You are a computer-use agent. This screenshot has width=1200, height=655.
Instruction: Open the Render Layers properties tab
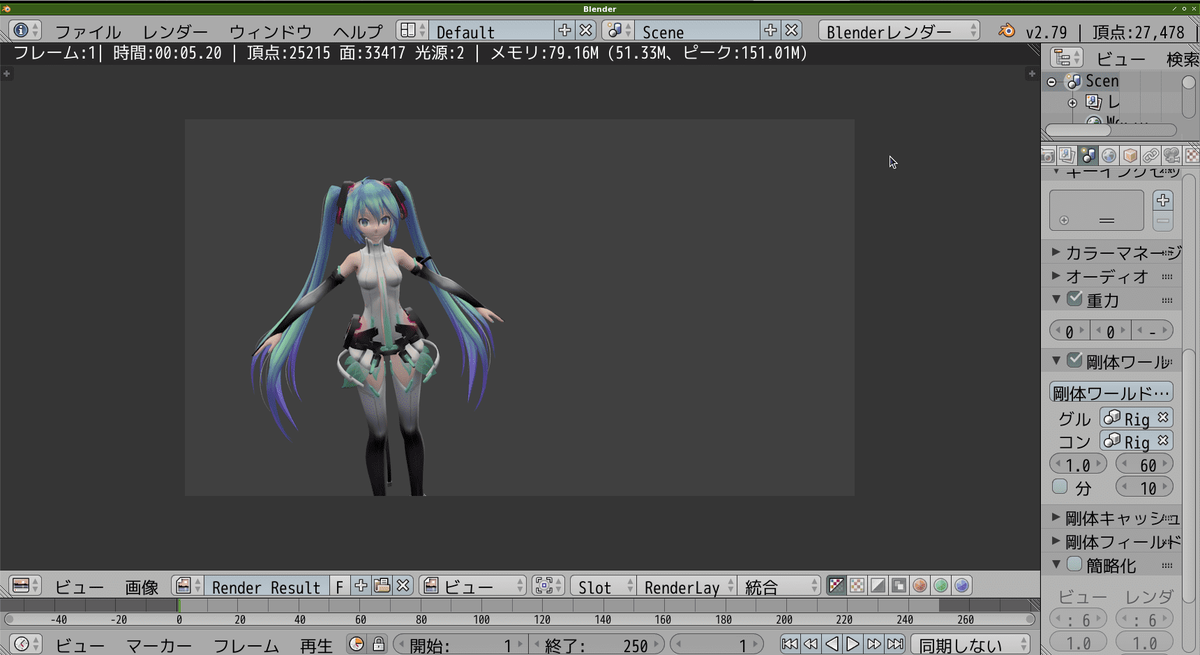click(x=1067, y=155)
